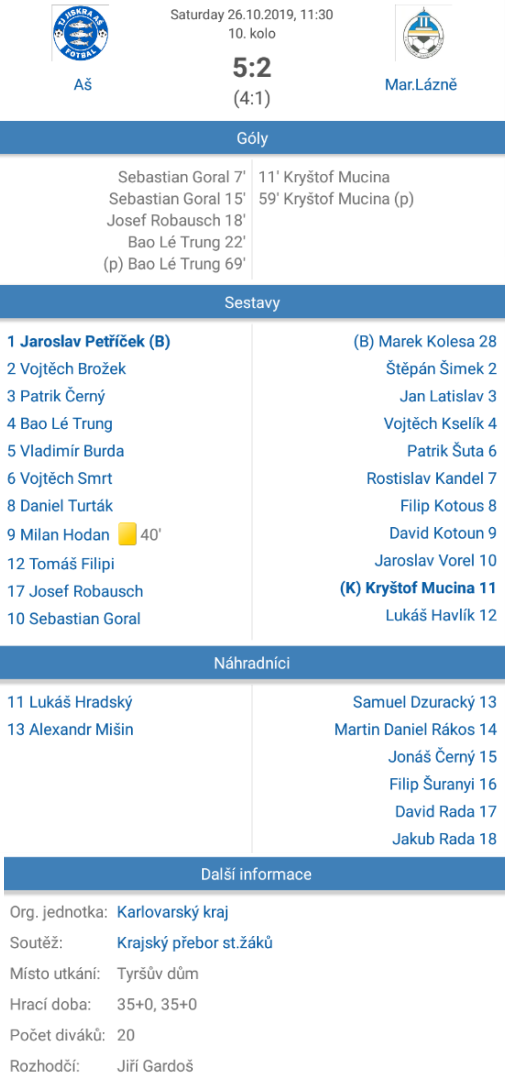
Task: Click the Další informace header
Action: pyautogui.click(x=252, y=874)
